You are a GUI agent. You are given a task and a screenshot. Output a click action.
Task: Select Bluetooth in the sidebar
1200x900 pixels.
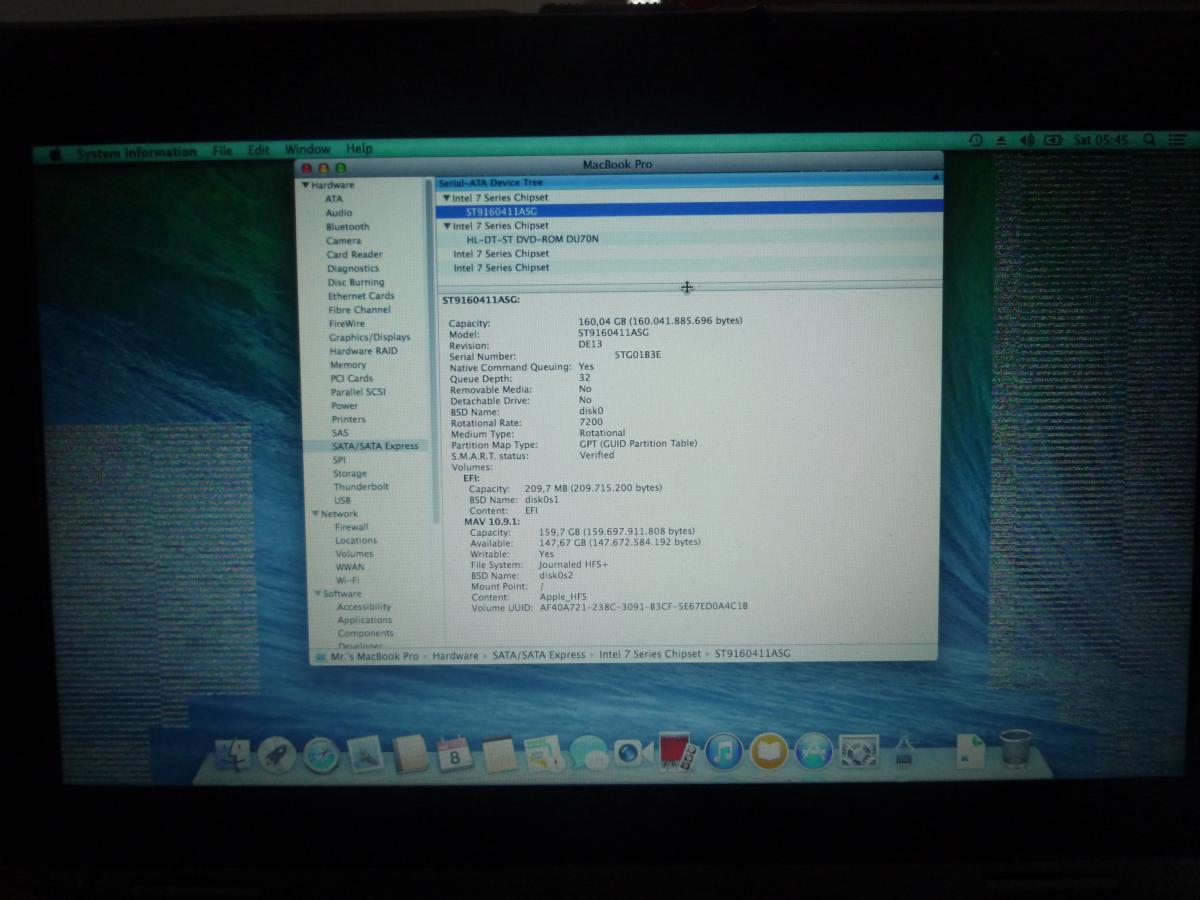(x=347, y=227)
